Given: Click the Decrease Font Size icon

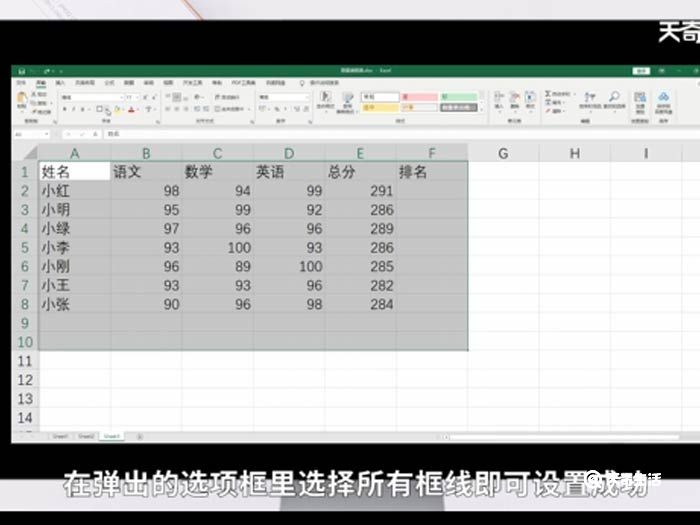Looking at the screenshot, I should [x=154, y=97].
